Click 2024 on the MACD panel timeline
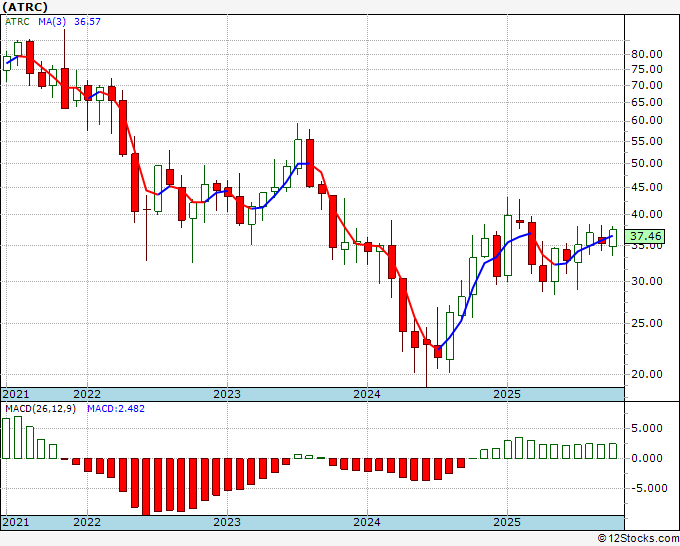The height and width of the screenshot is (546, 680). 367,523
